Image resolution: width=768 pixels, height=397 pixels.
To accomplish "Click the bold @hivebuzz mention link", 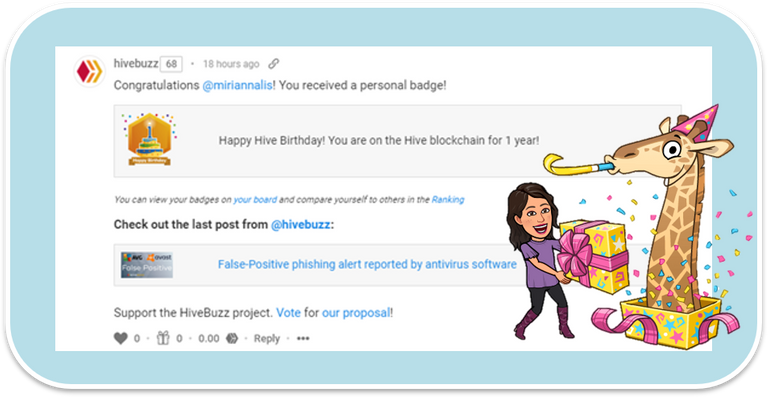I will (x=300, y=225).
